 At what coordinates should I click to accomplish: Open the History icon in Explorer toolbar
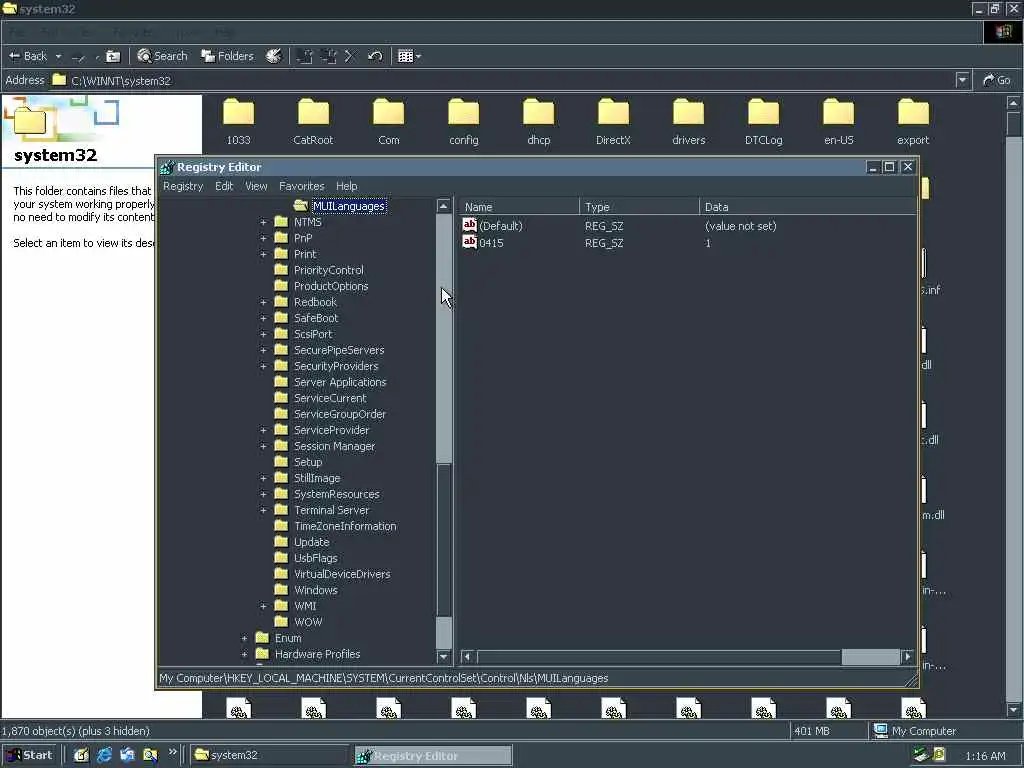(x=274, y=56)
